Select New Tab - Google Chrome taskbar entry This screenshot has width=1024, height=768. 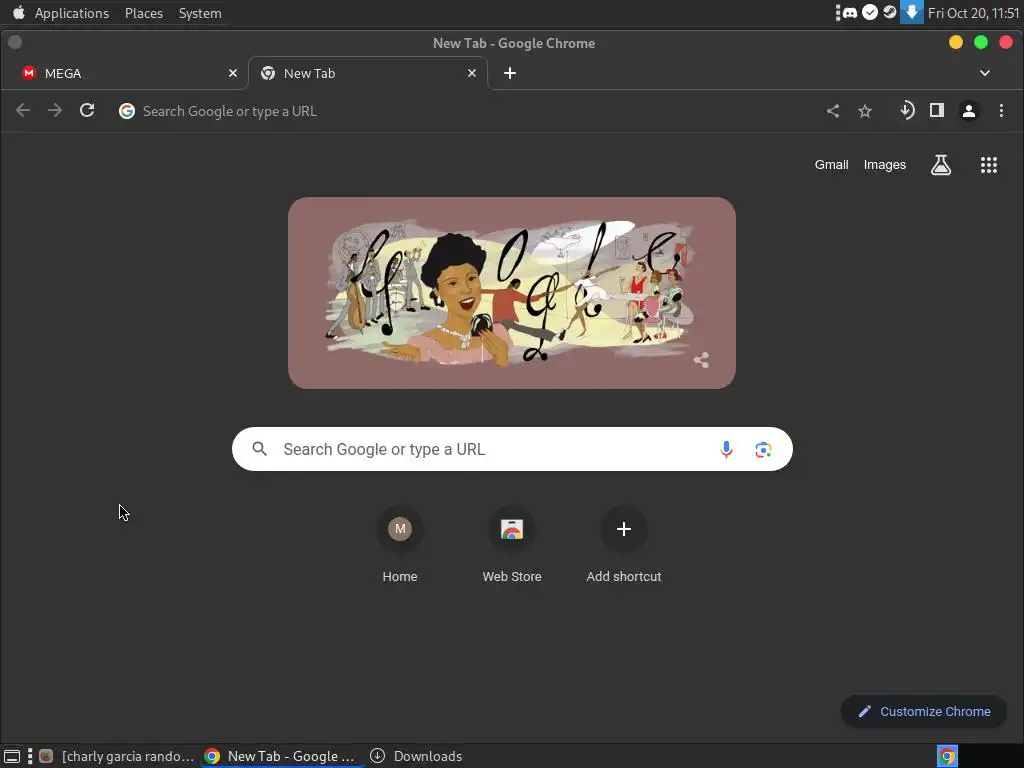(281, 756)
